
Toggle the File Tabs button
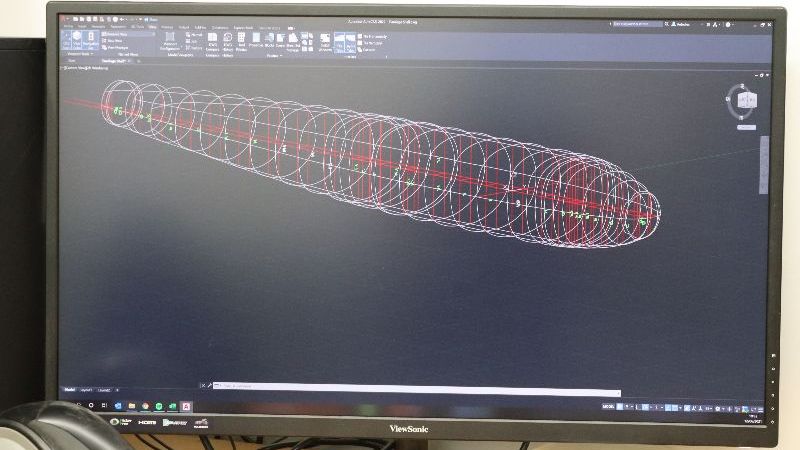pos(340,42)
